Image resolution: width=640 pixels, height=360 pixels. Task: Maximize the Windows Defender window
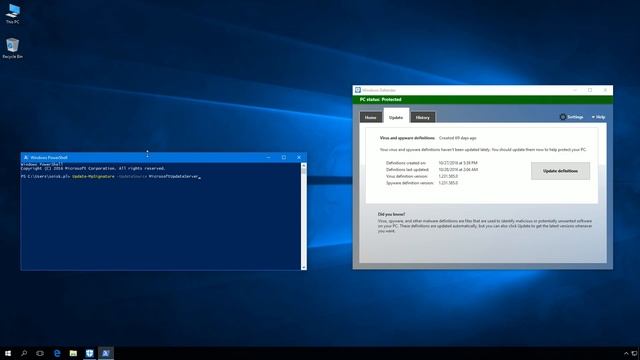(x=590, y=90)
